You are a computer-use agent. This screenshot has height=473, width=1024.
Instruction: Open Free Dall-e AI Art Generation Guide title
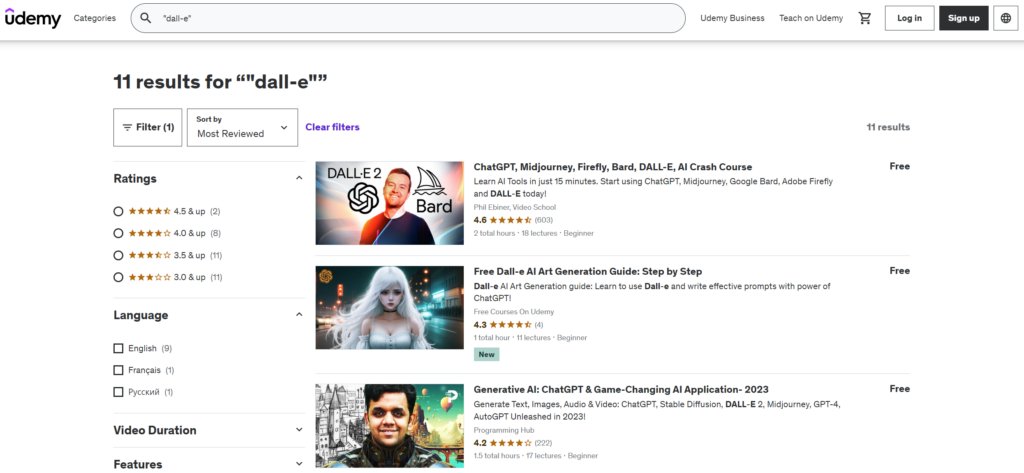[x=588, y=271]
